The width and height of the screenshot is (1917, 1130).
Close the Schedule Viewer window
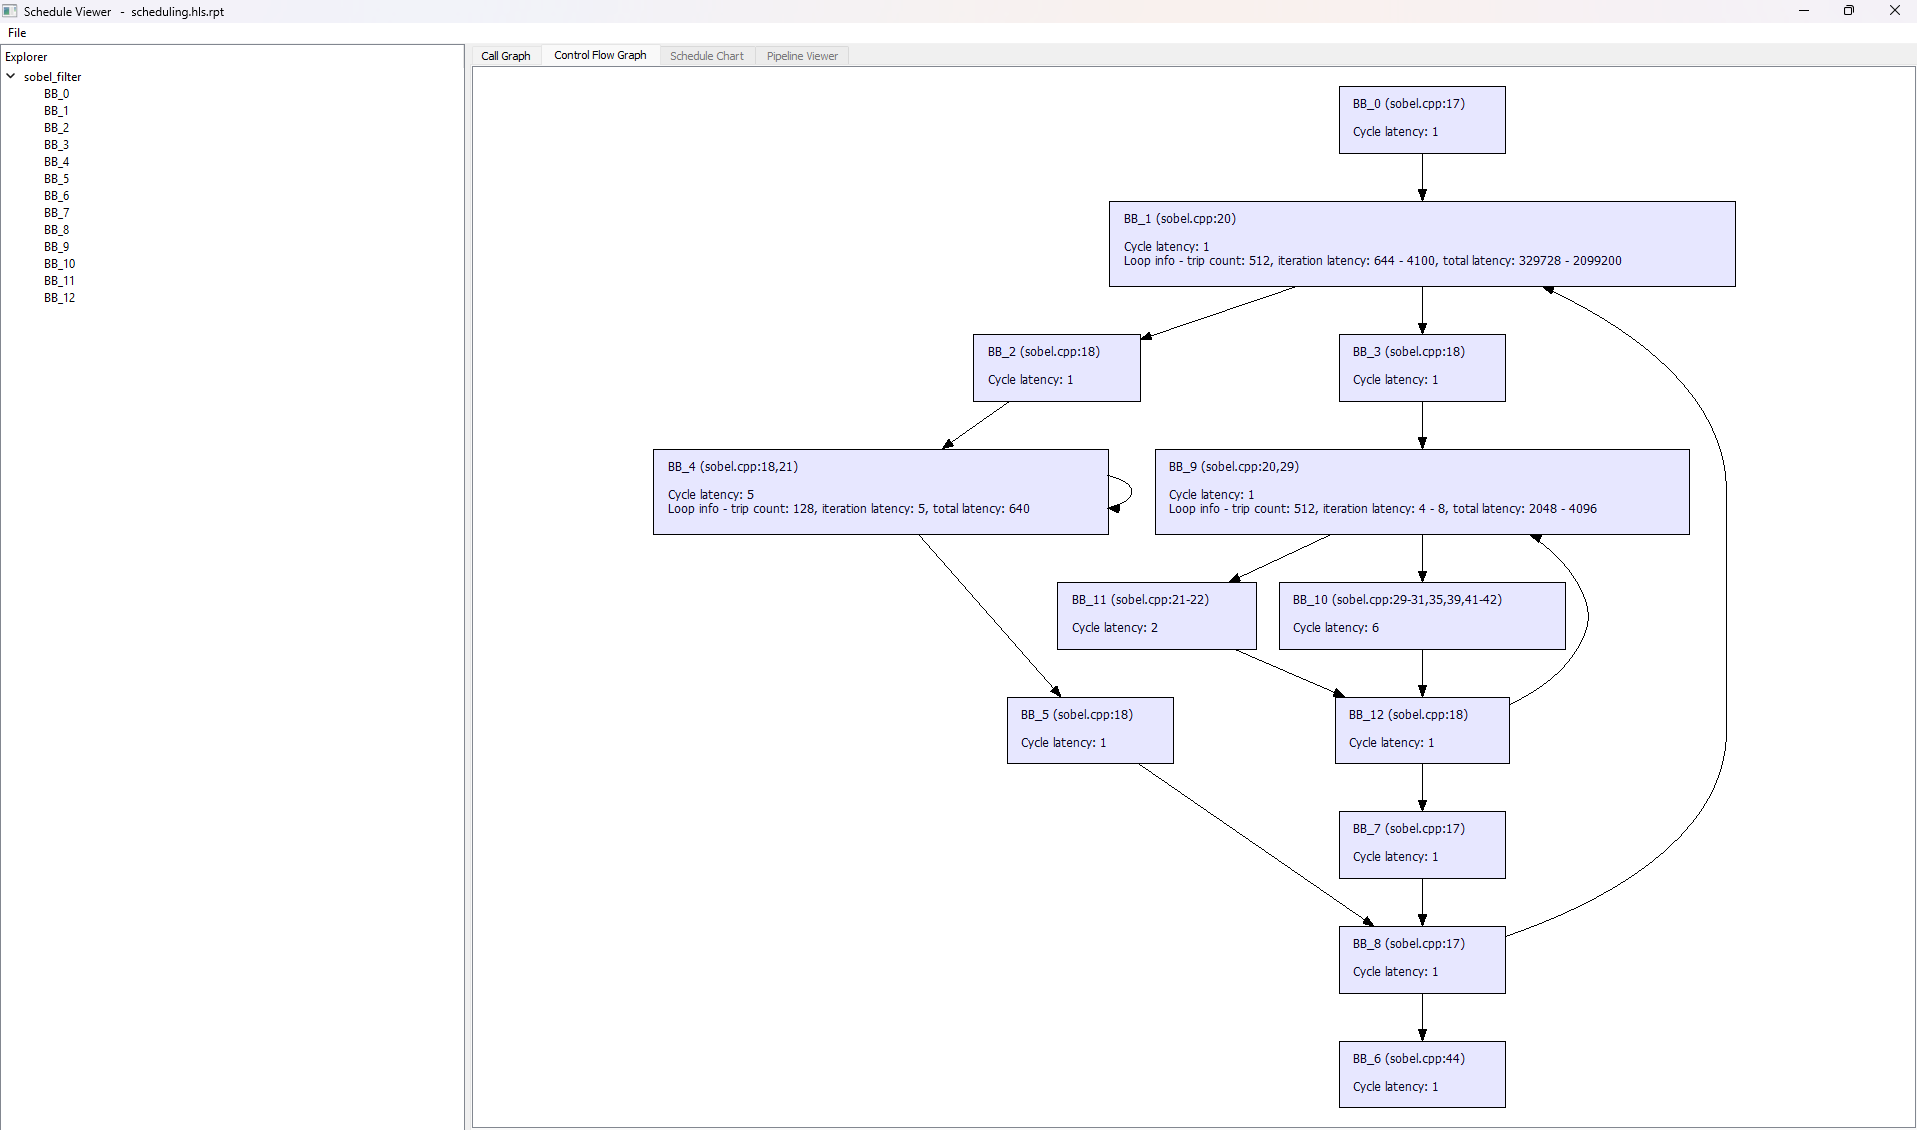(x=1894, y=11)
